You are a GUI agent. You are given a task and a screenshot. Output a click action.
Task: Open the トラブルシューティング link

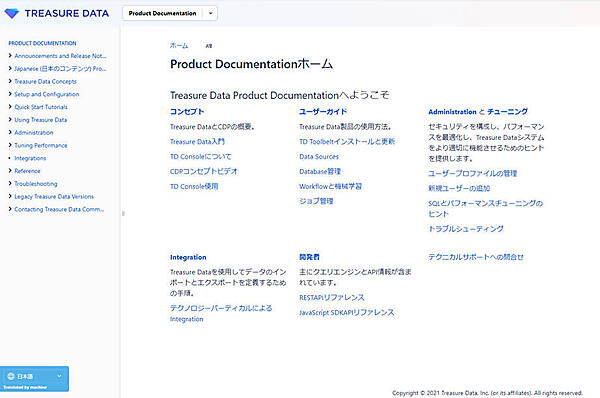tap(466, 229)
